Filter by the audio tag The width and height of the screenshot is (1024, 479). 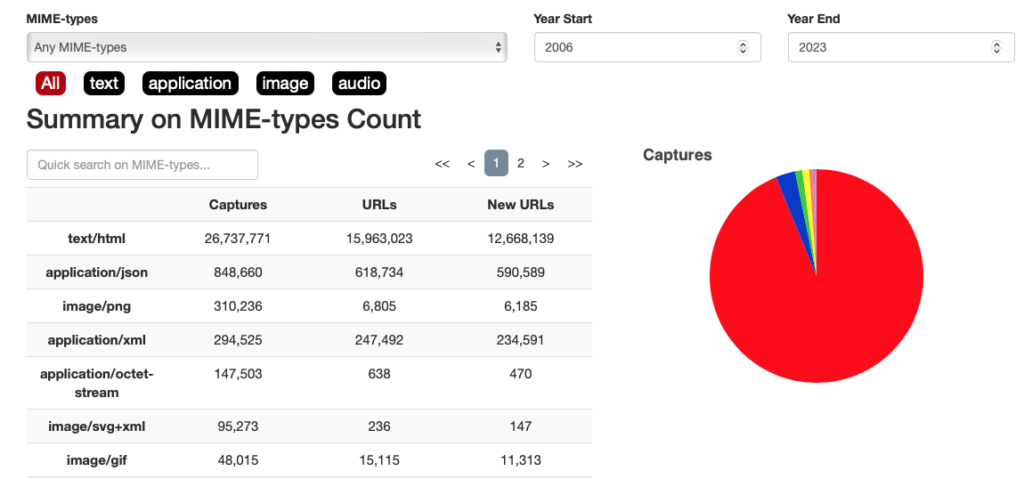[x=359, y=84]
